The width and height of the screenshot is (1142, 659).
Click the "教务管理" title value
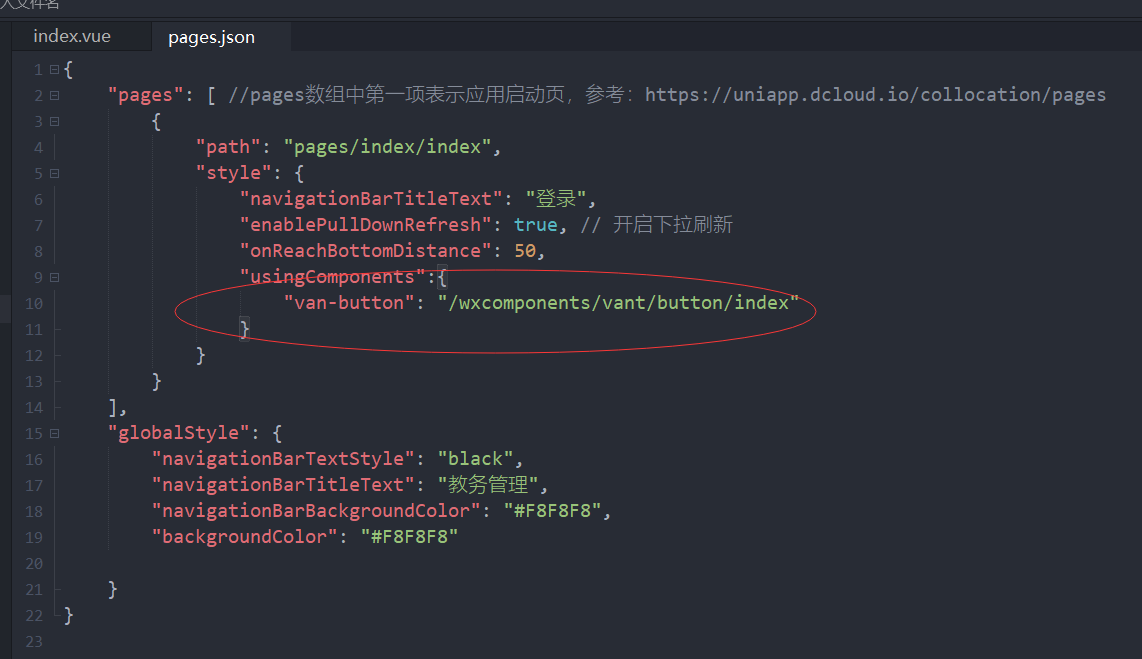(x=488, y=485)
